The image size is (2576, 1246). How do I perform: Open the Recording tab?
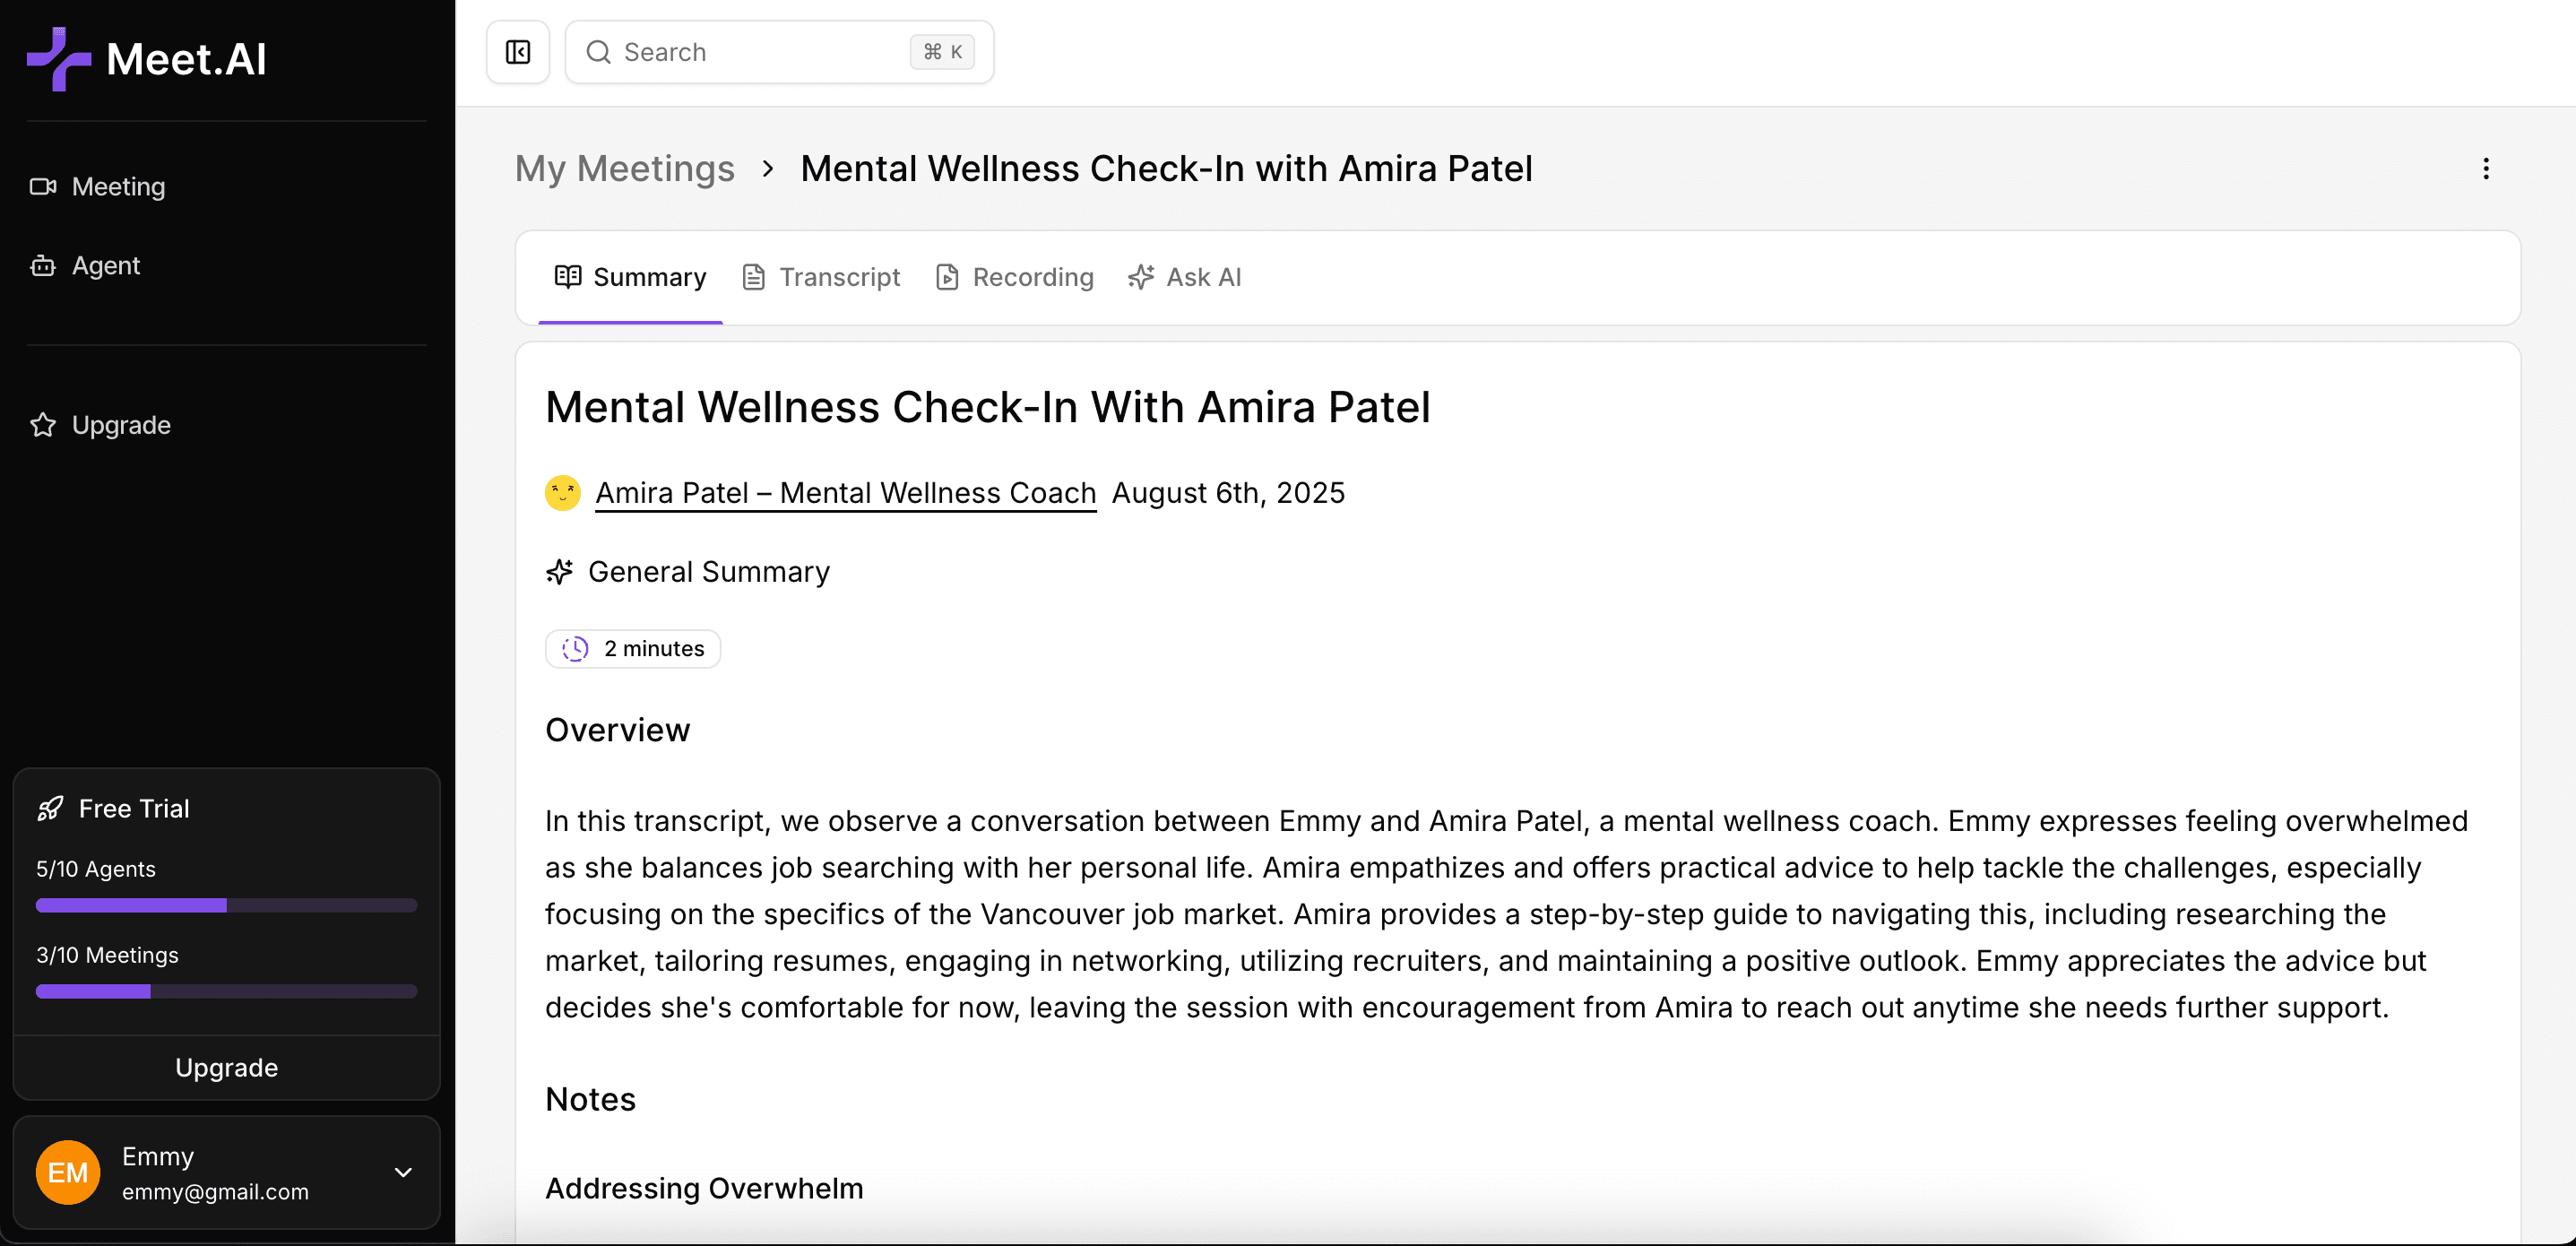1014,277
